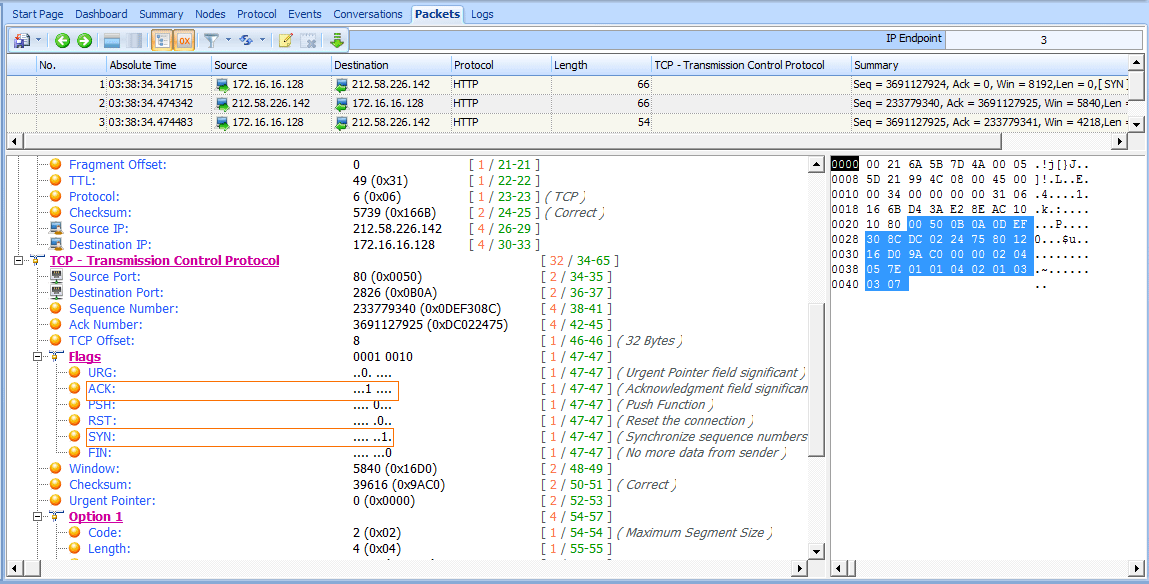Toggle the 0x hex view button

pyautogui.click(x=184, y=41)
